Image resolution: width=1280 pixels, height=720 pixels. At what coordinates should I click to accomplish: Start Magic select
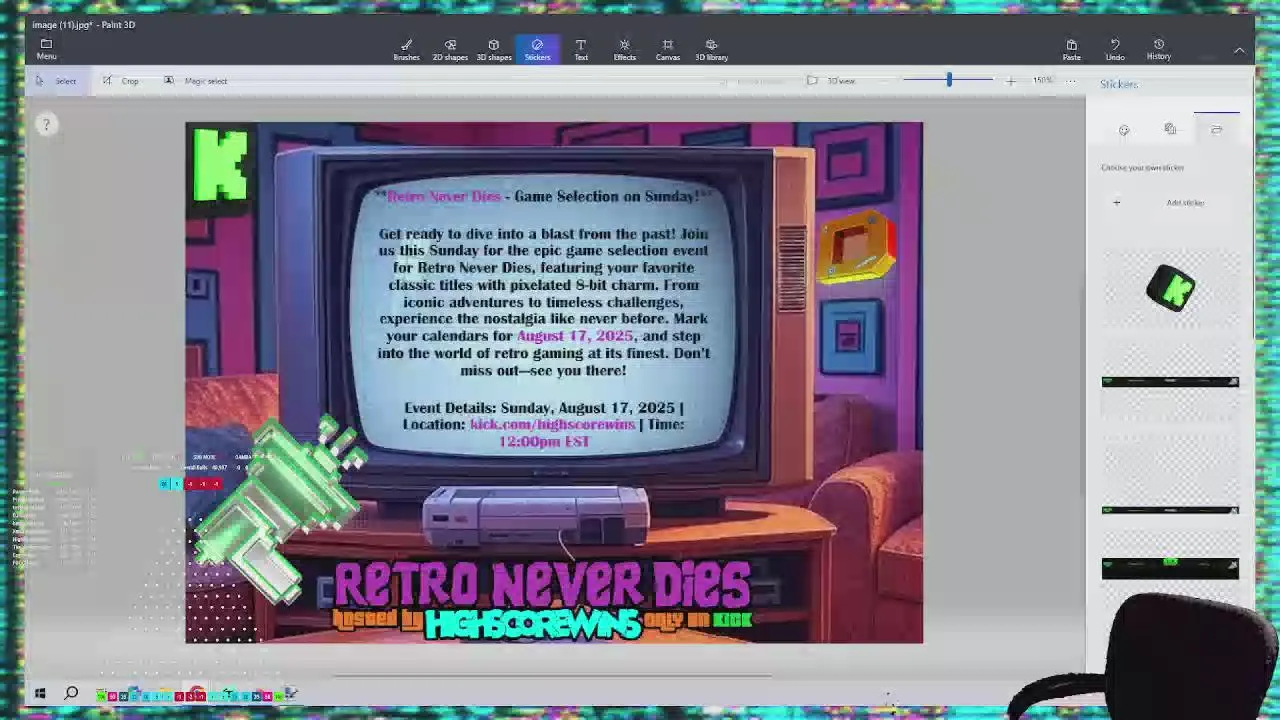coord(196,81)
